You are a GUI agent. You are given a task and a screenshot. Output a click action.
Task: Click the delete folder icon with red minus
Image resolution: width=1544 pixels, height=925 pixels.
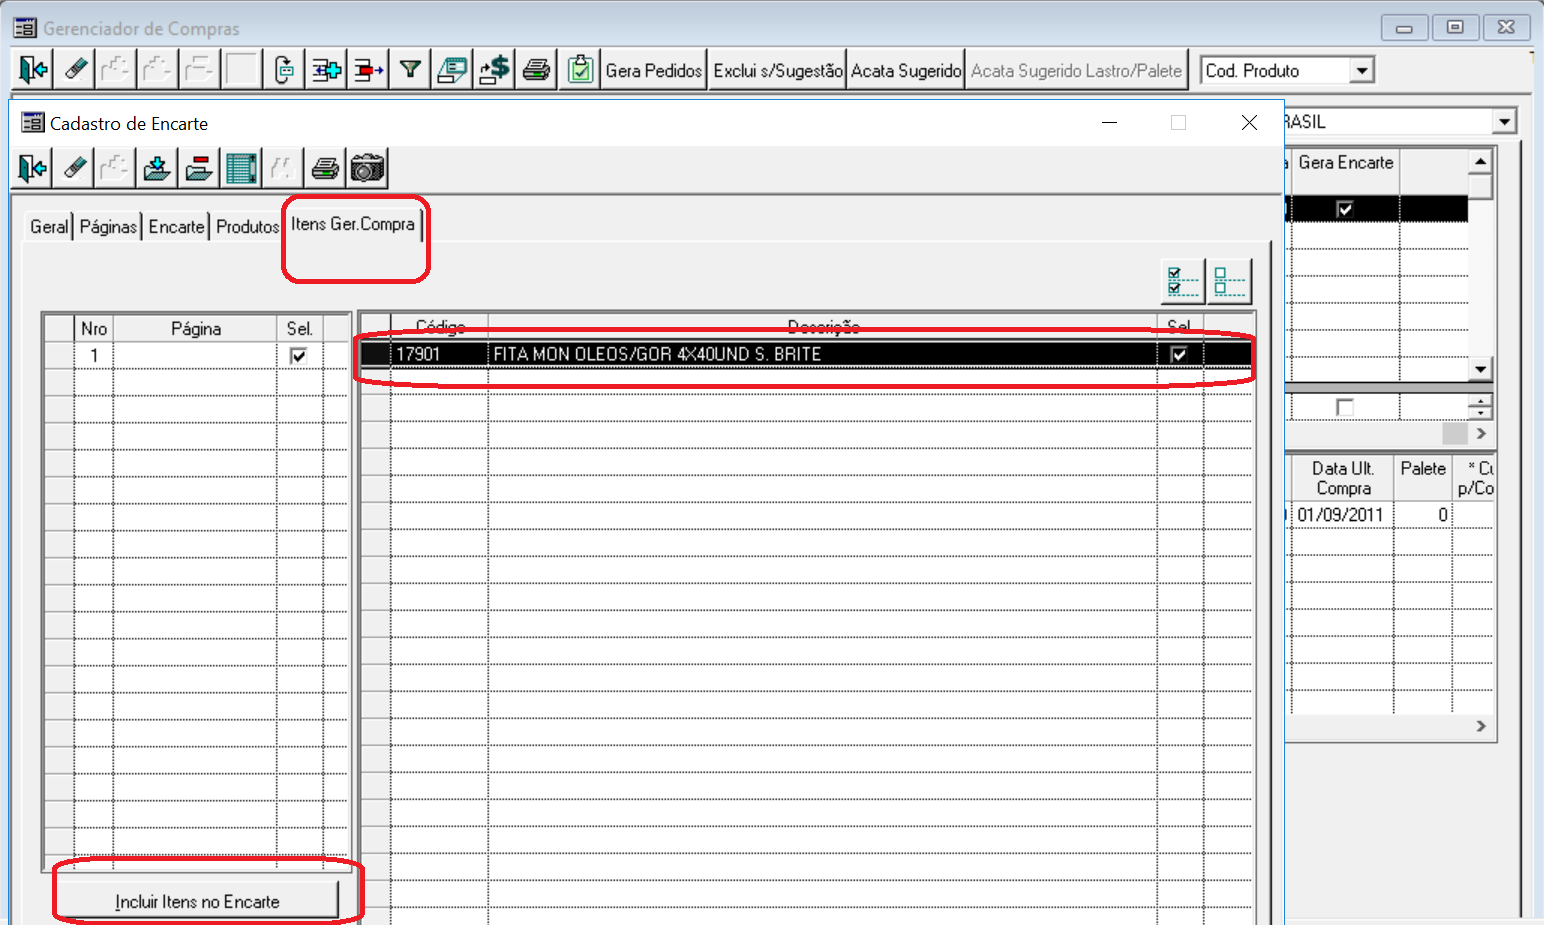(199, 168)
